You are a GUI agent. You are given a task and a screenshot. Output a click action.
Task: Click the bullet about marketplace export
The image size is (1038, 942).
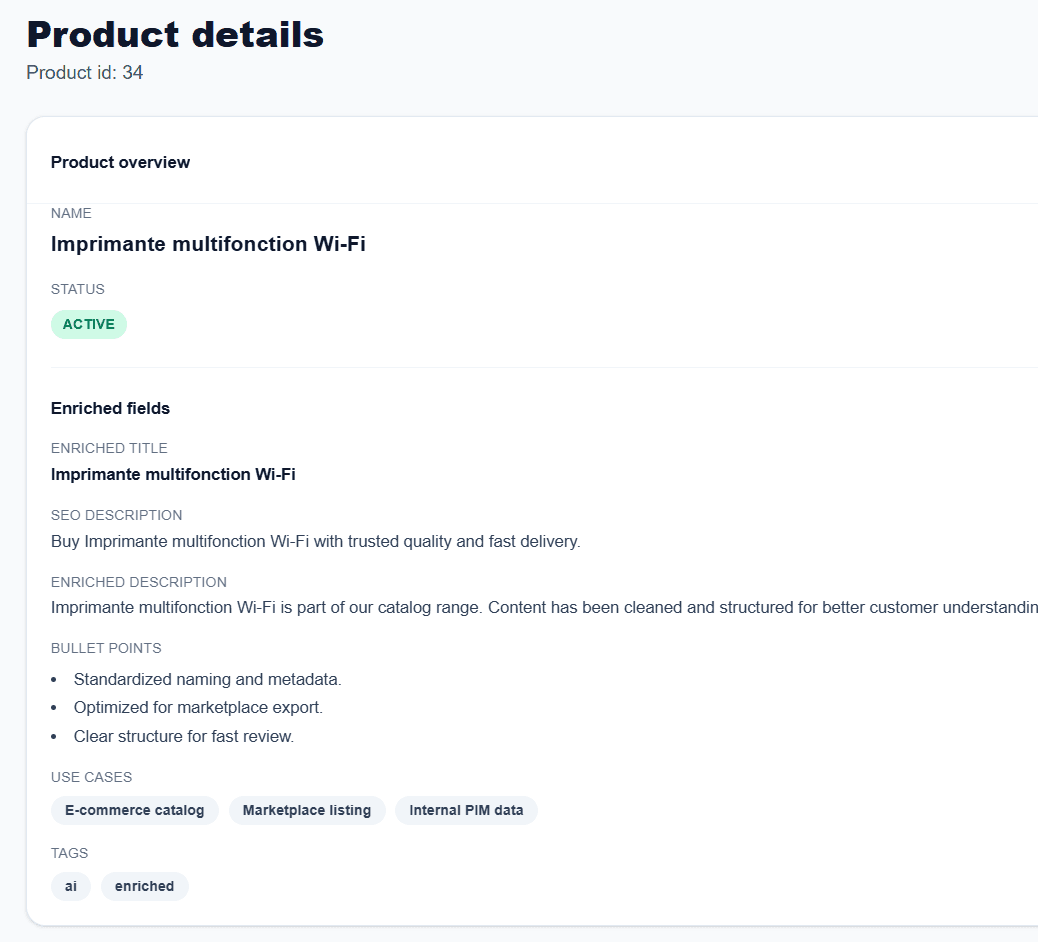(198, 707)
